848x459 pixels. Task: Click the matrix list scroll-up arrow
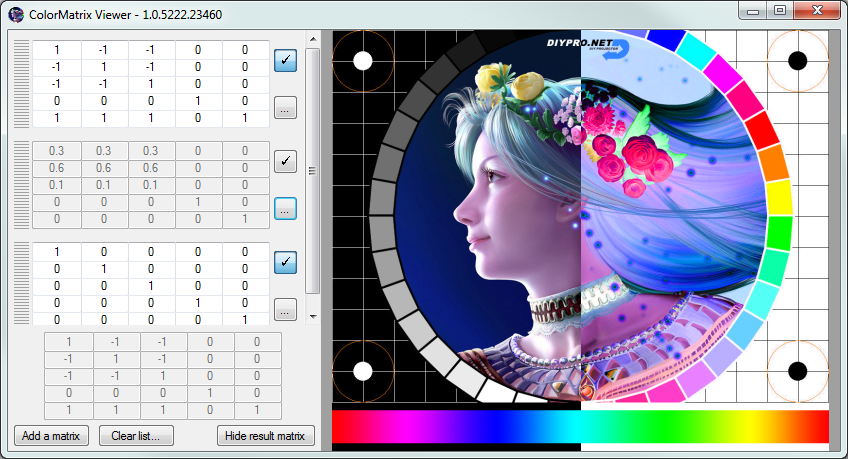tap(313, 39)
